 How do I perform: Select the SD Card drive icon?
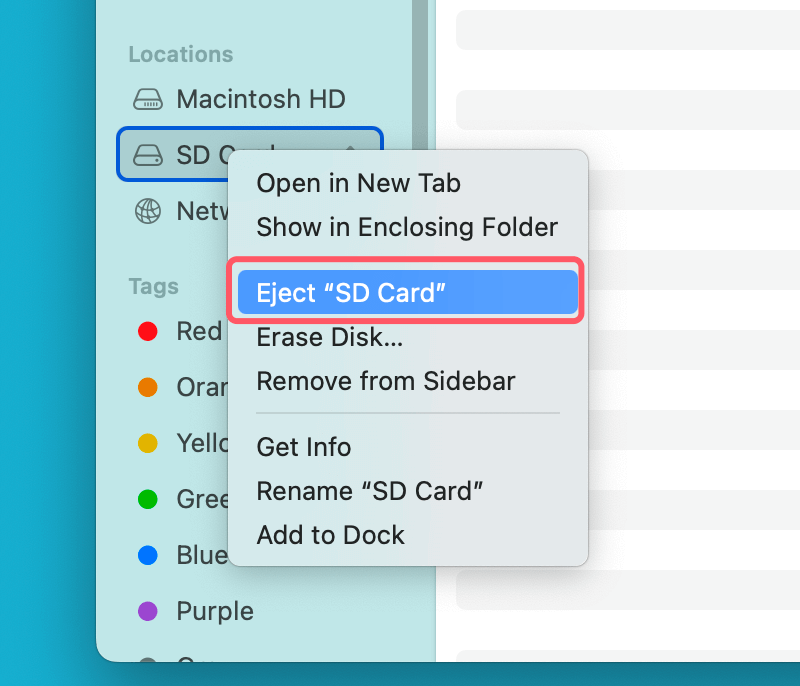click(x=148, y=154)
